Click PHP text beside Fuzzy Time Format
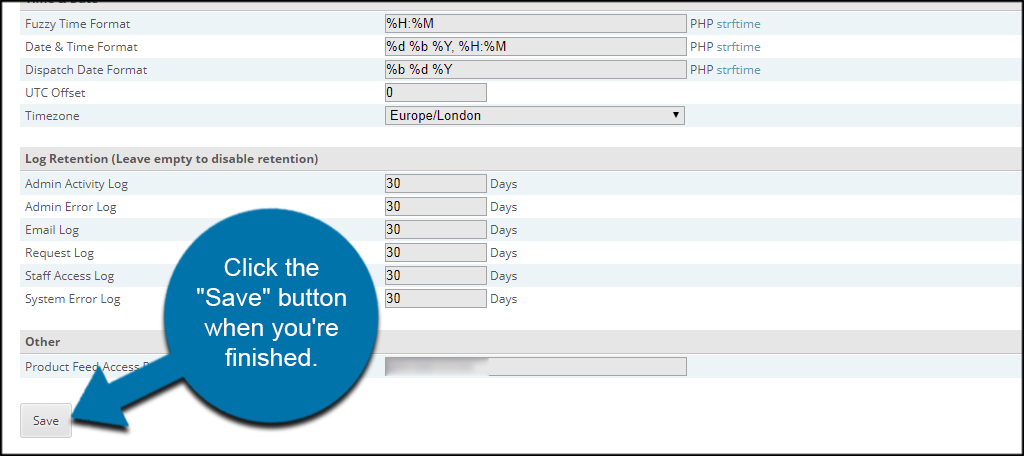 point(702,24)
